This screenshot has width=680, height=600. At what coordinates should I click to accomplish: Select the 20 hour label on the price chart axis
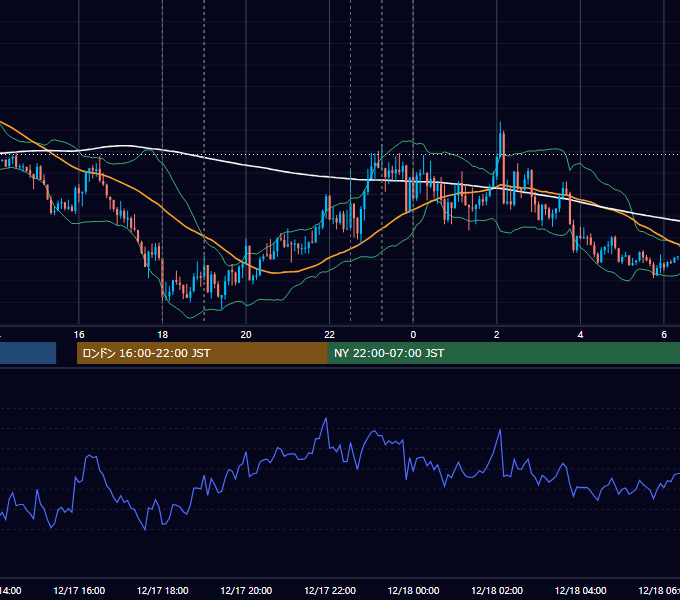coord(246,335)
